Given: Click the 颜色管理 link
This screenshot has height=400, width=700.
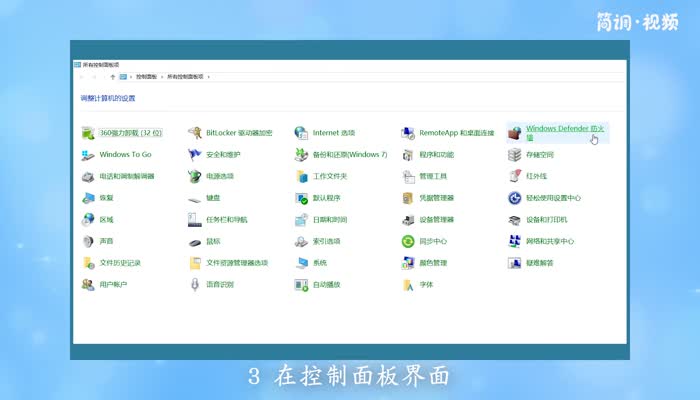Looking at the screenshot, I should [433, 263].
